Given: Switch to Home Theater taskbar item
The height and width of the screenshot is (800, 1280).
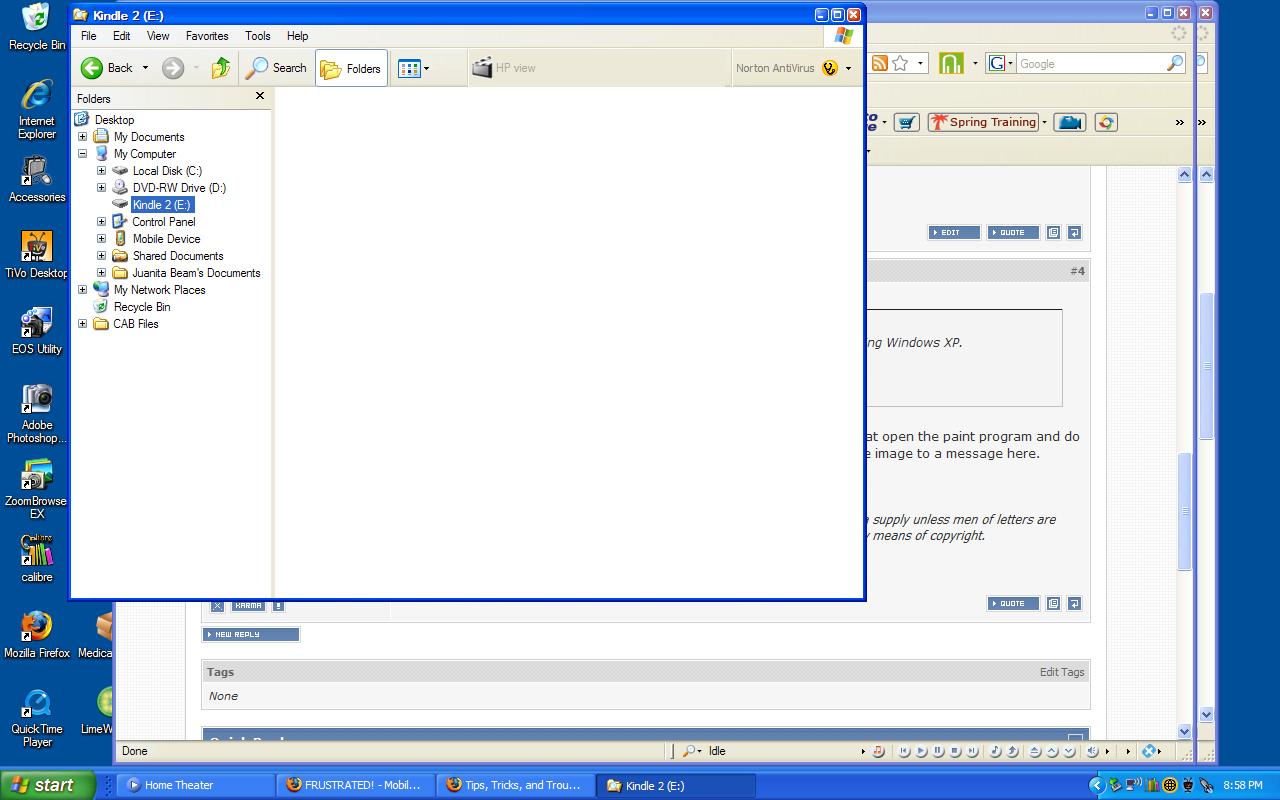Looking at the screenshot, I should point(196,785).
